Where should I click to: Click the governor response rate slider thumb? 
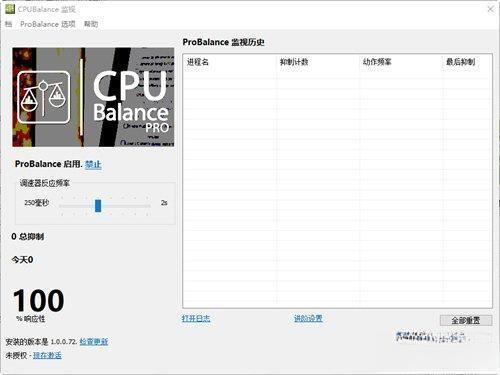tap(98, 206)
